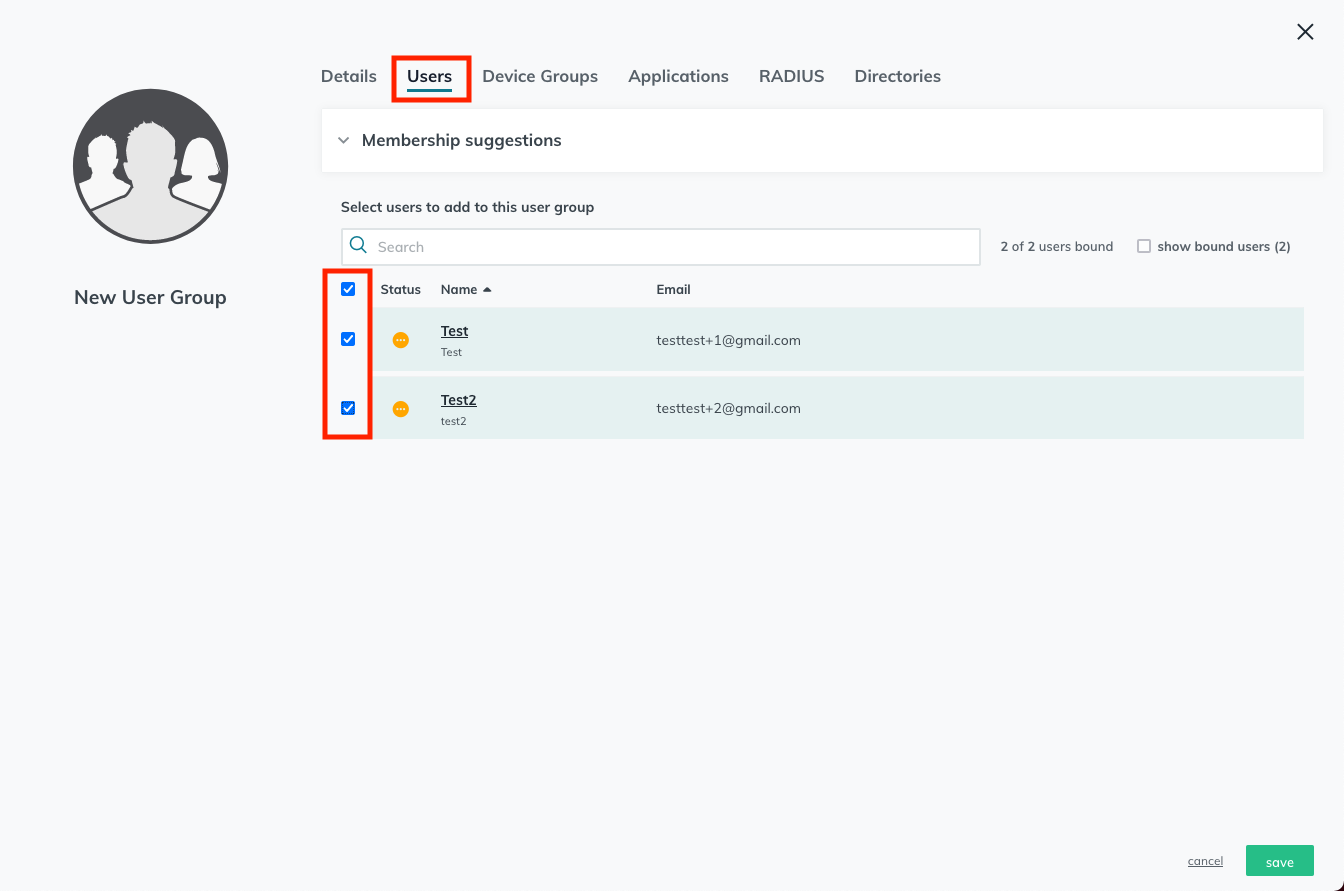The height and width of the screenshot is (891, 1344).
Task: Click the Name sort arrow icon
Action: click(487, 290)
